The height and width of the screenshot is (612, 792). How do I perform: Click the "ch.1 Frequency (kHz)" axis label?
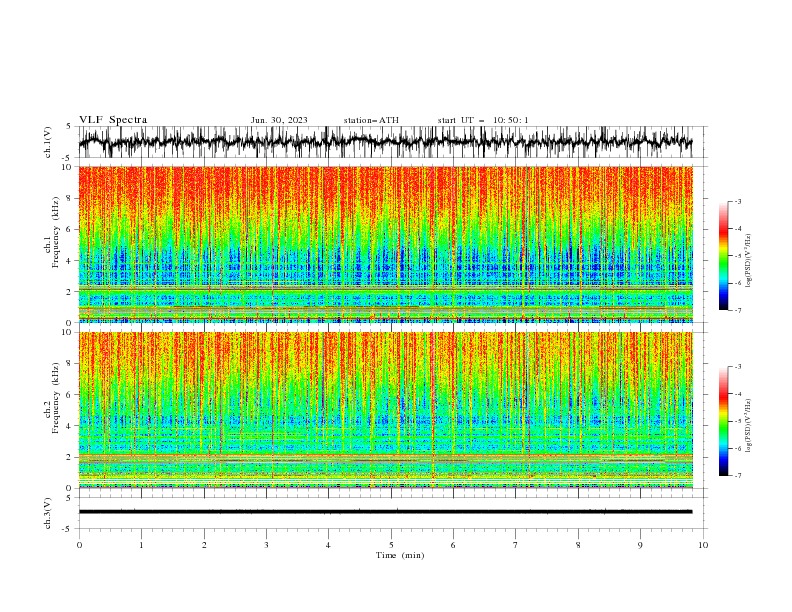tap(53, 233)
